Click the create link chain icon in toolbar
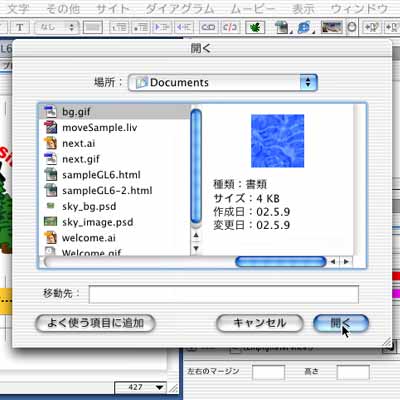This screenshot has height=400, width=400. tap(208, 27)
